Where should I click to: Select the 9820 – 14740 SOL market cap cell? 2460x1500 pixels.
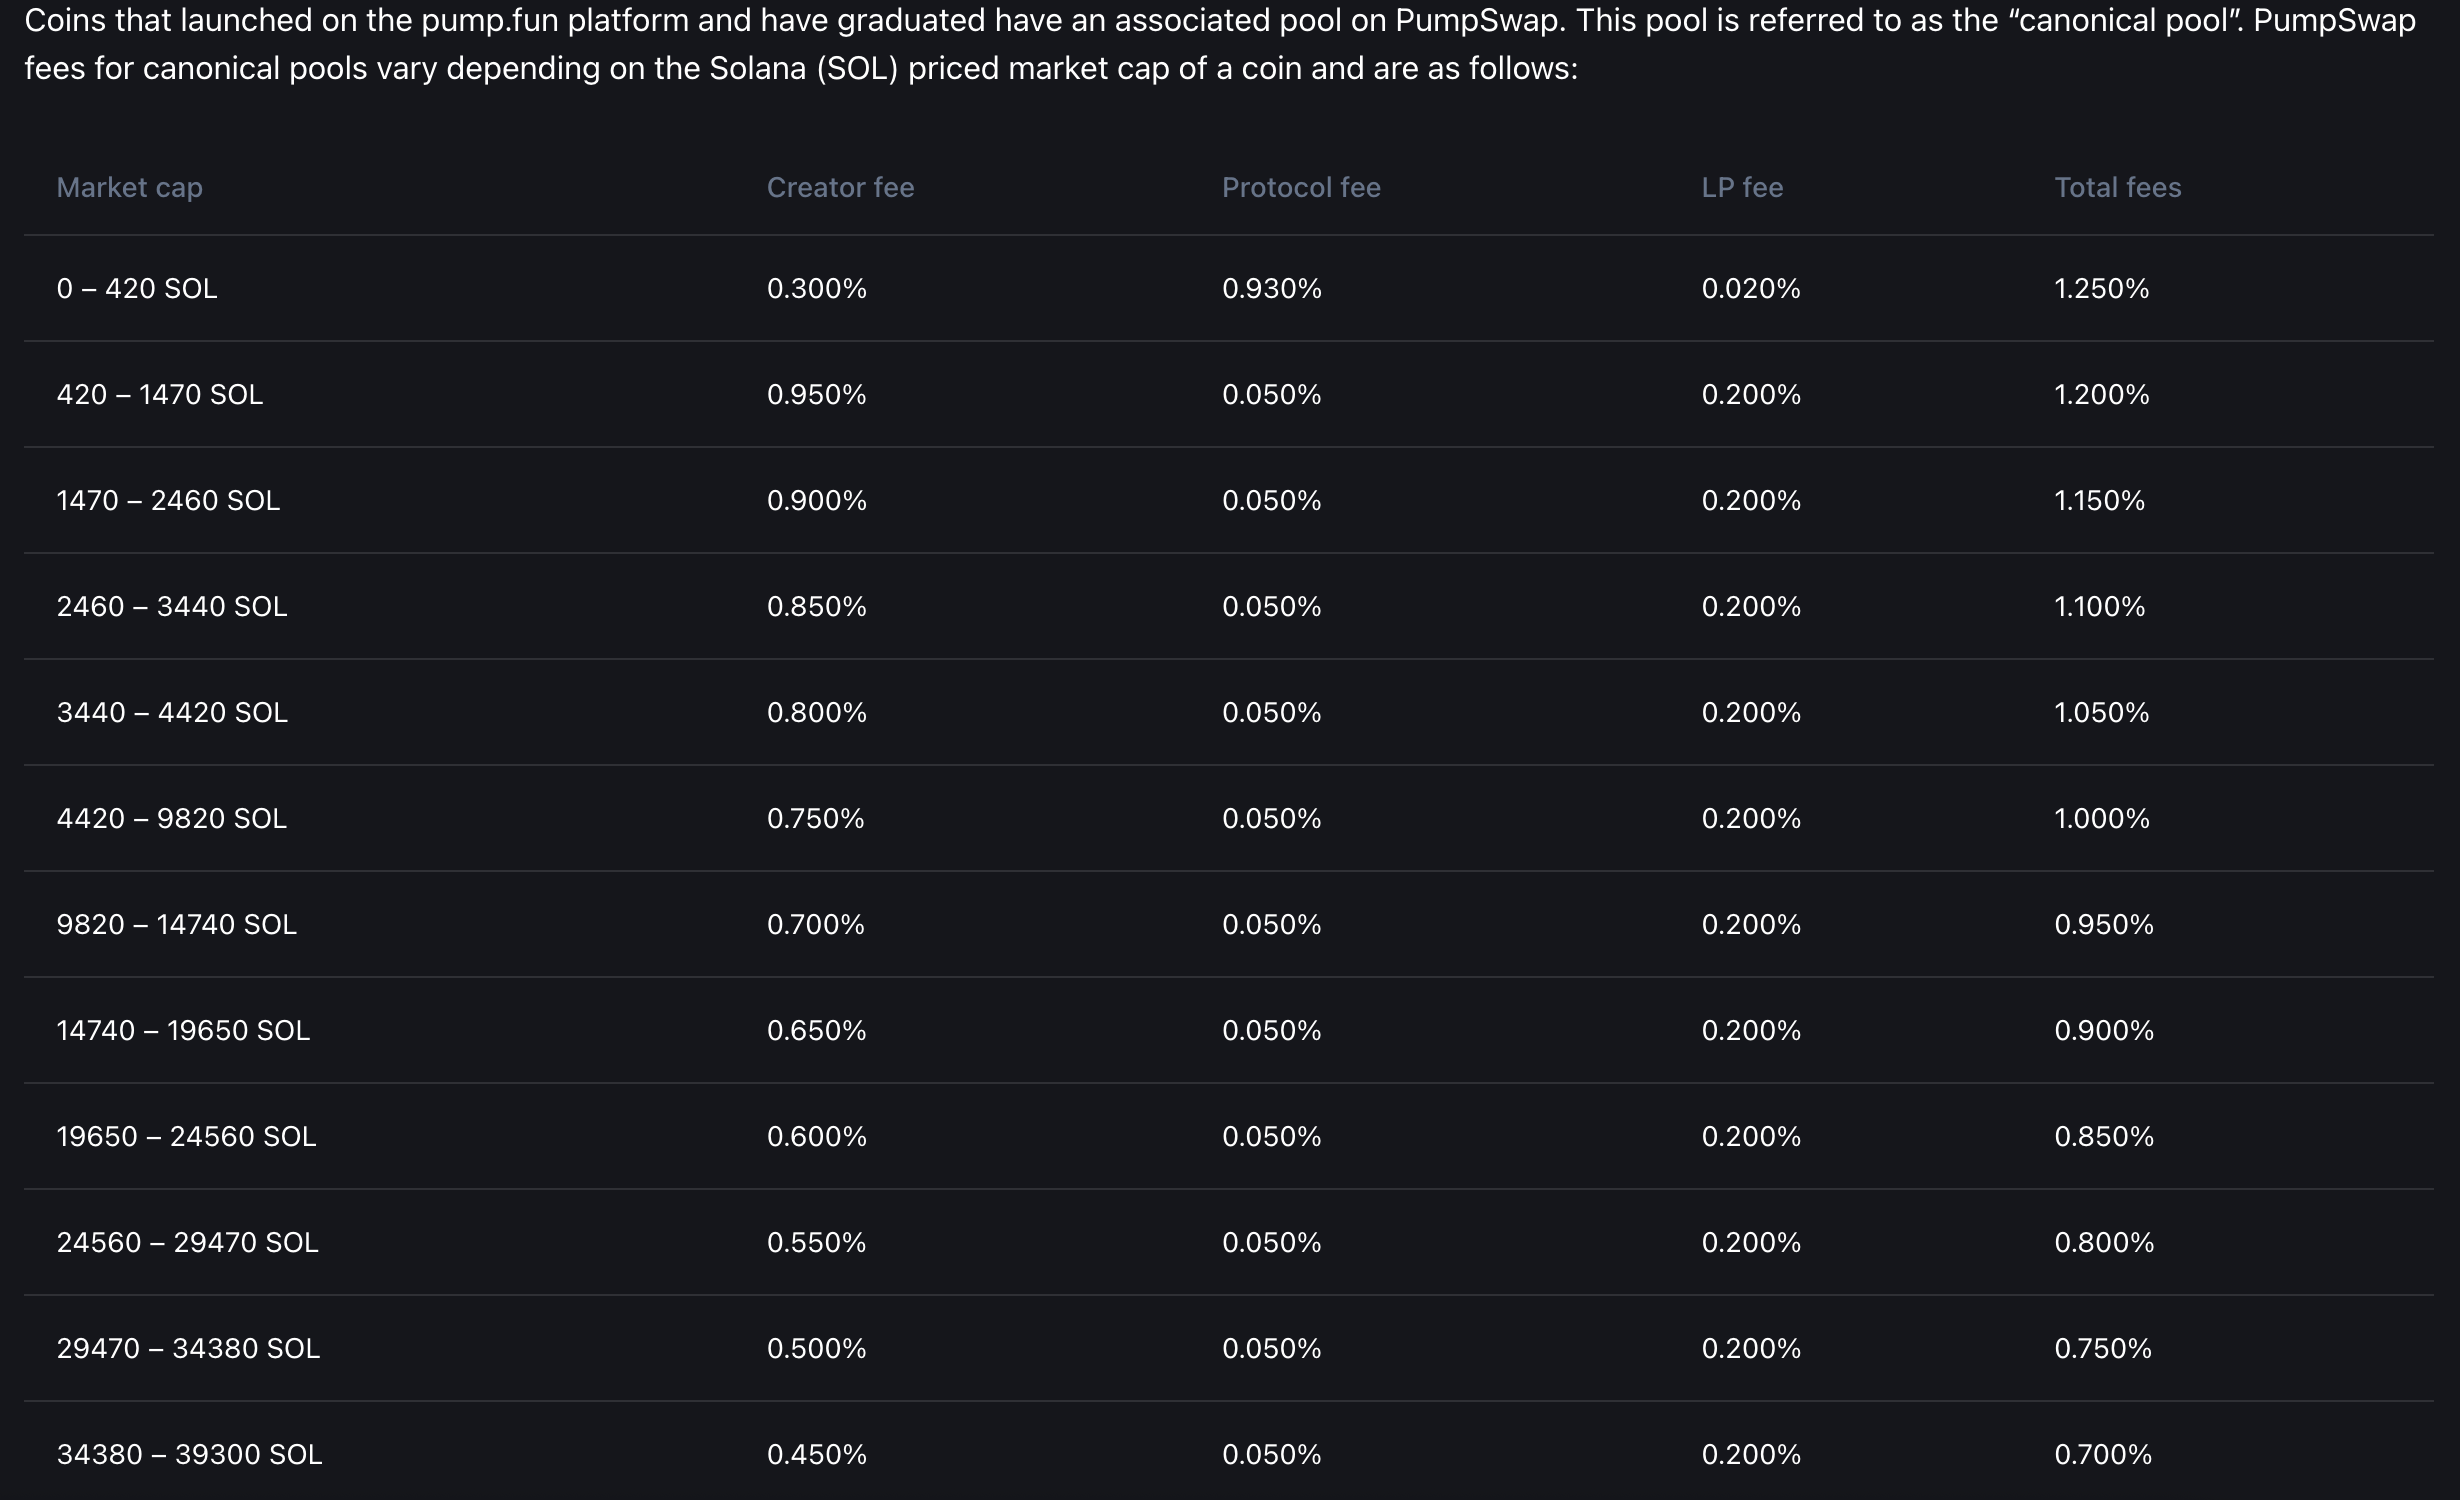[177, 925]
